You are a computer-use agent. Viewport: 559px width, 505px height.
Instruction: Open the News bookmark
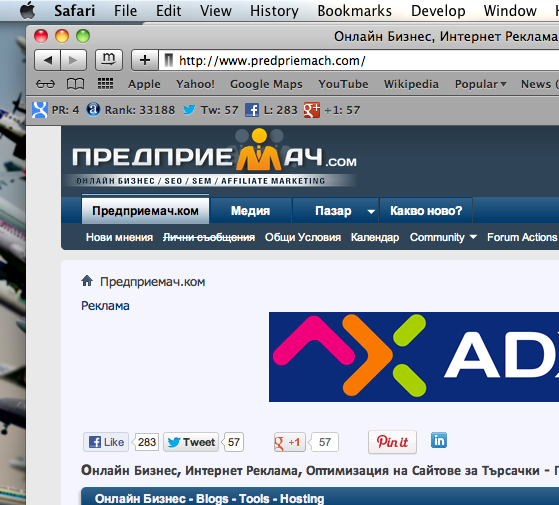539,84
